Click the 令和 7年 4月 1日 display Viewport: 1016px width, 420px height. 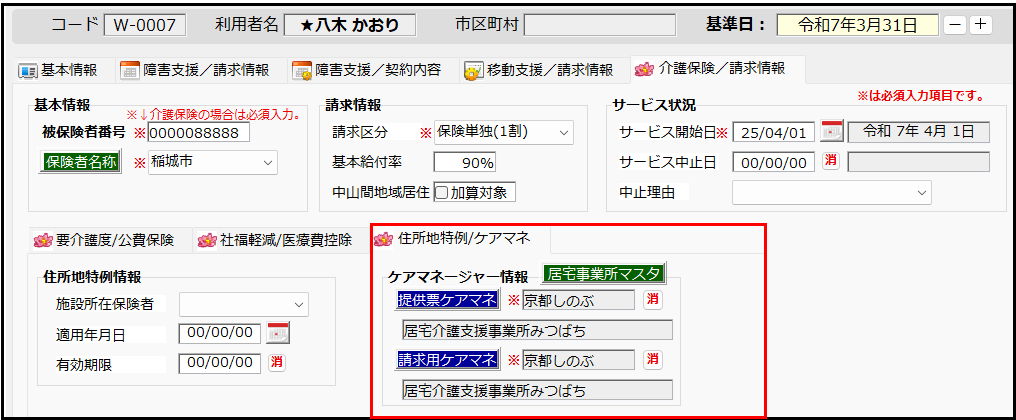pyautogui.click(x=919, y=132)
